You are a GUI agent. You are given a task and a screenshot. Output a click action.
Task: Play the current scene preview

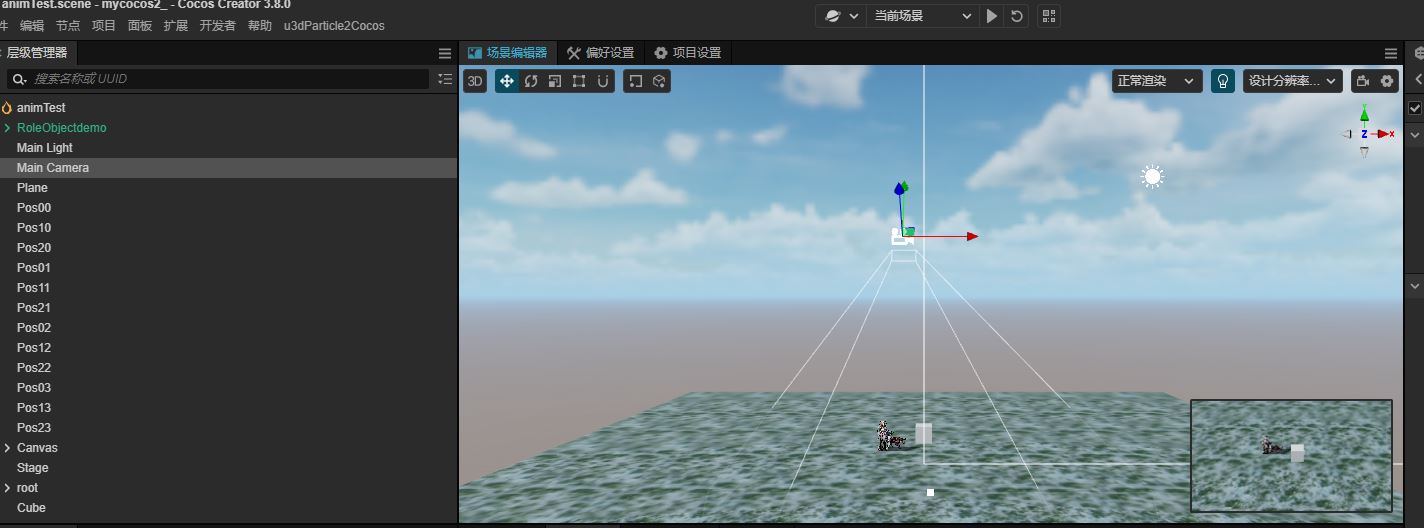pos(992,16)
